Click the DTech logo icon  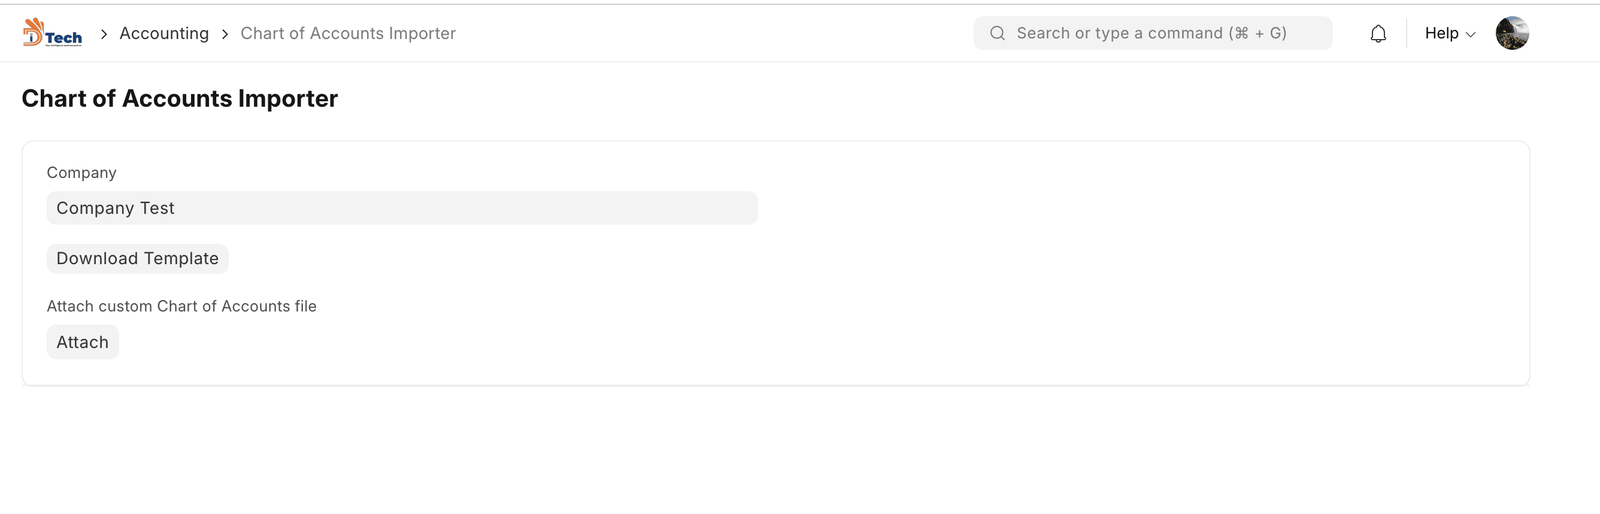pyautogui.click(x=52, y=33)
